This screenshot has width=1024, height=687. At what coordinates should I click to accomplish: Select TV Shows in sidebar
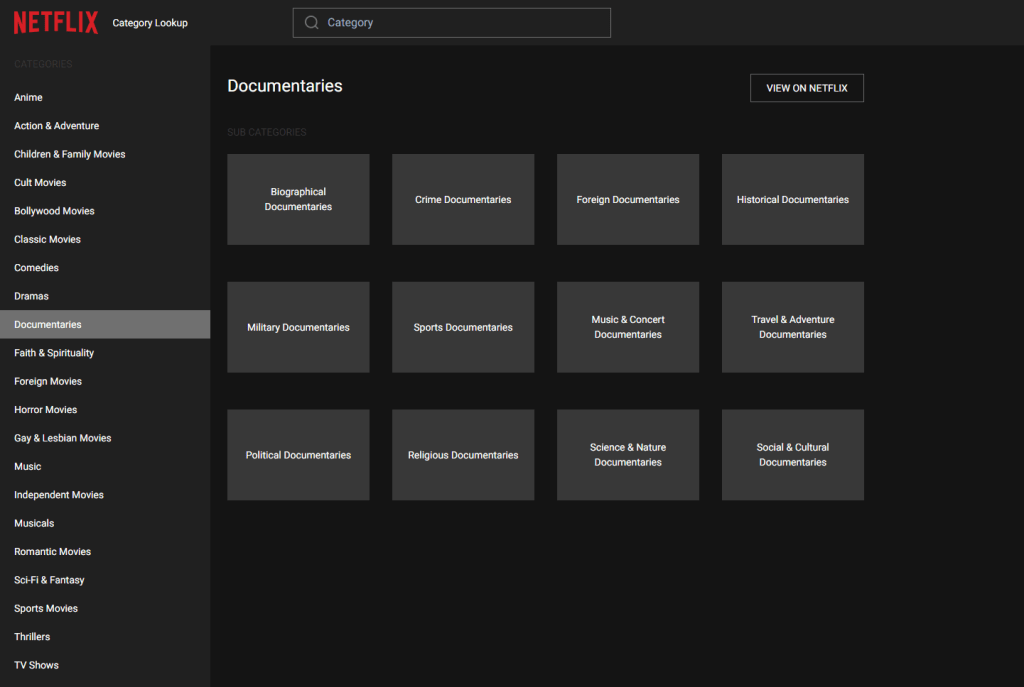tap(36, 665)
